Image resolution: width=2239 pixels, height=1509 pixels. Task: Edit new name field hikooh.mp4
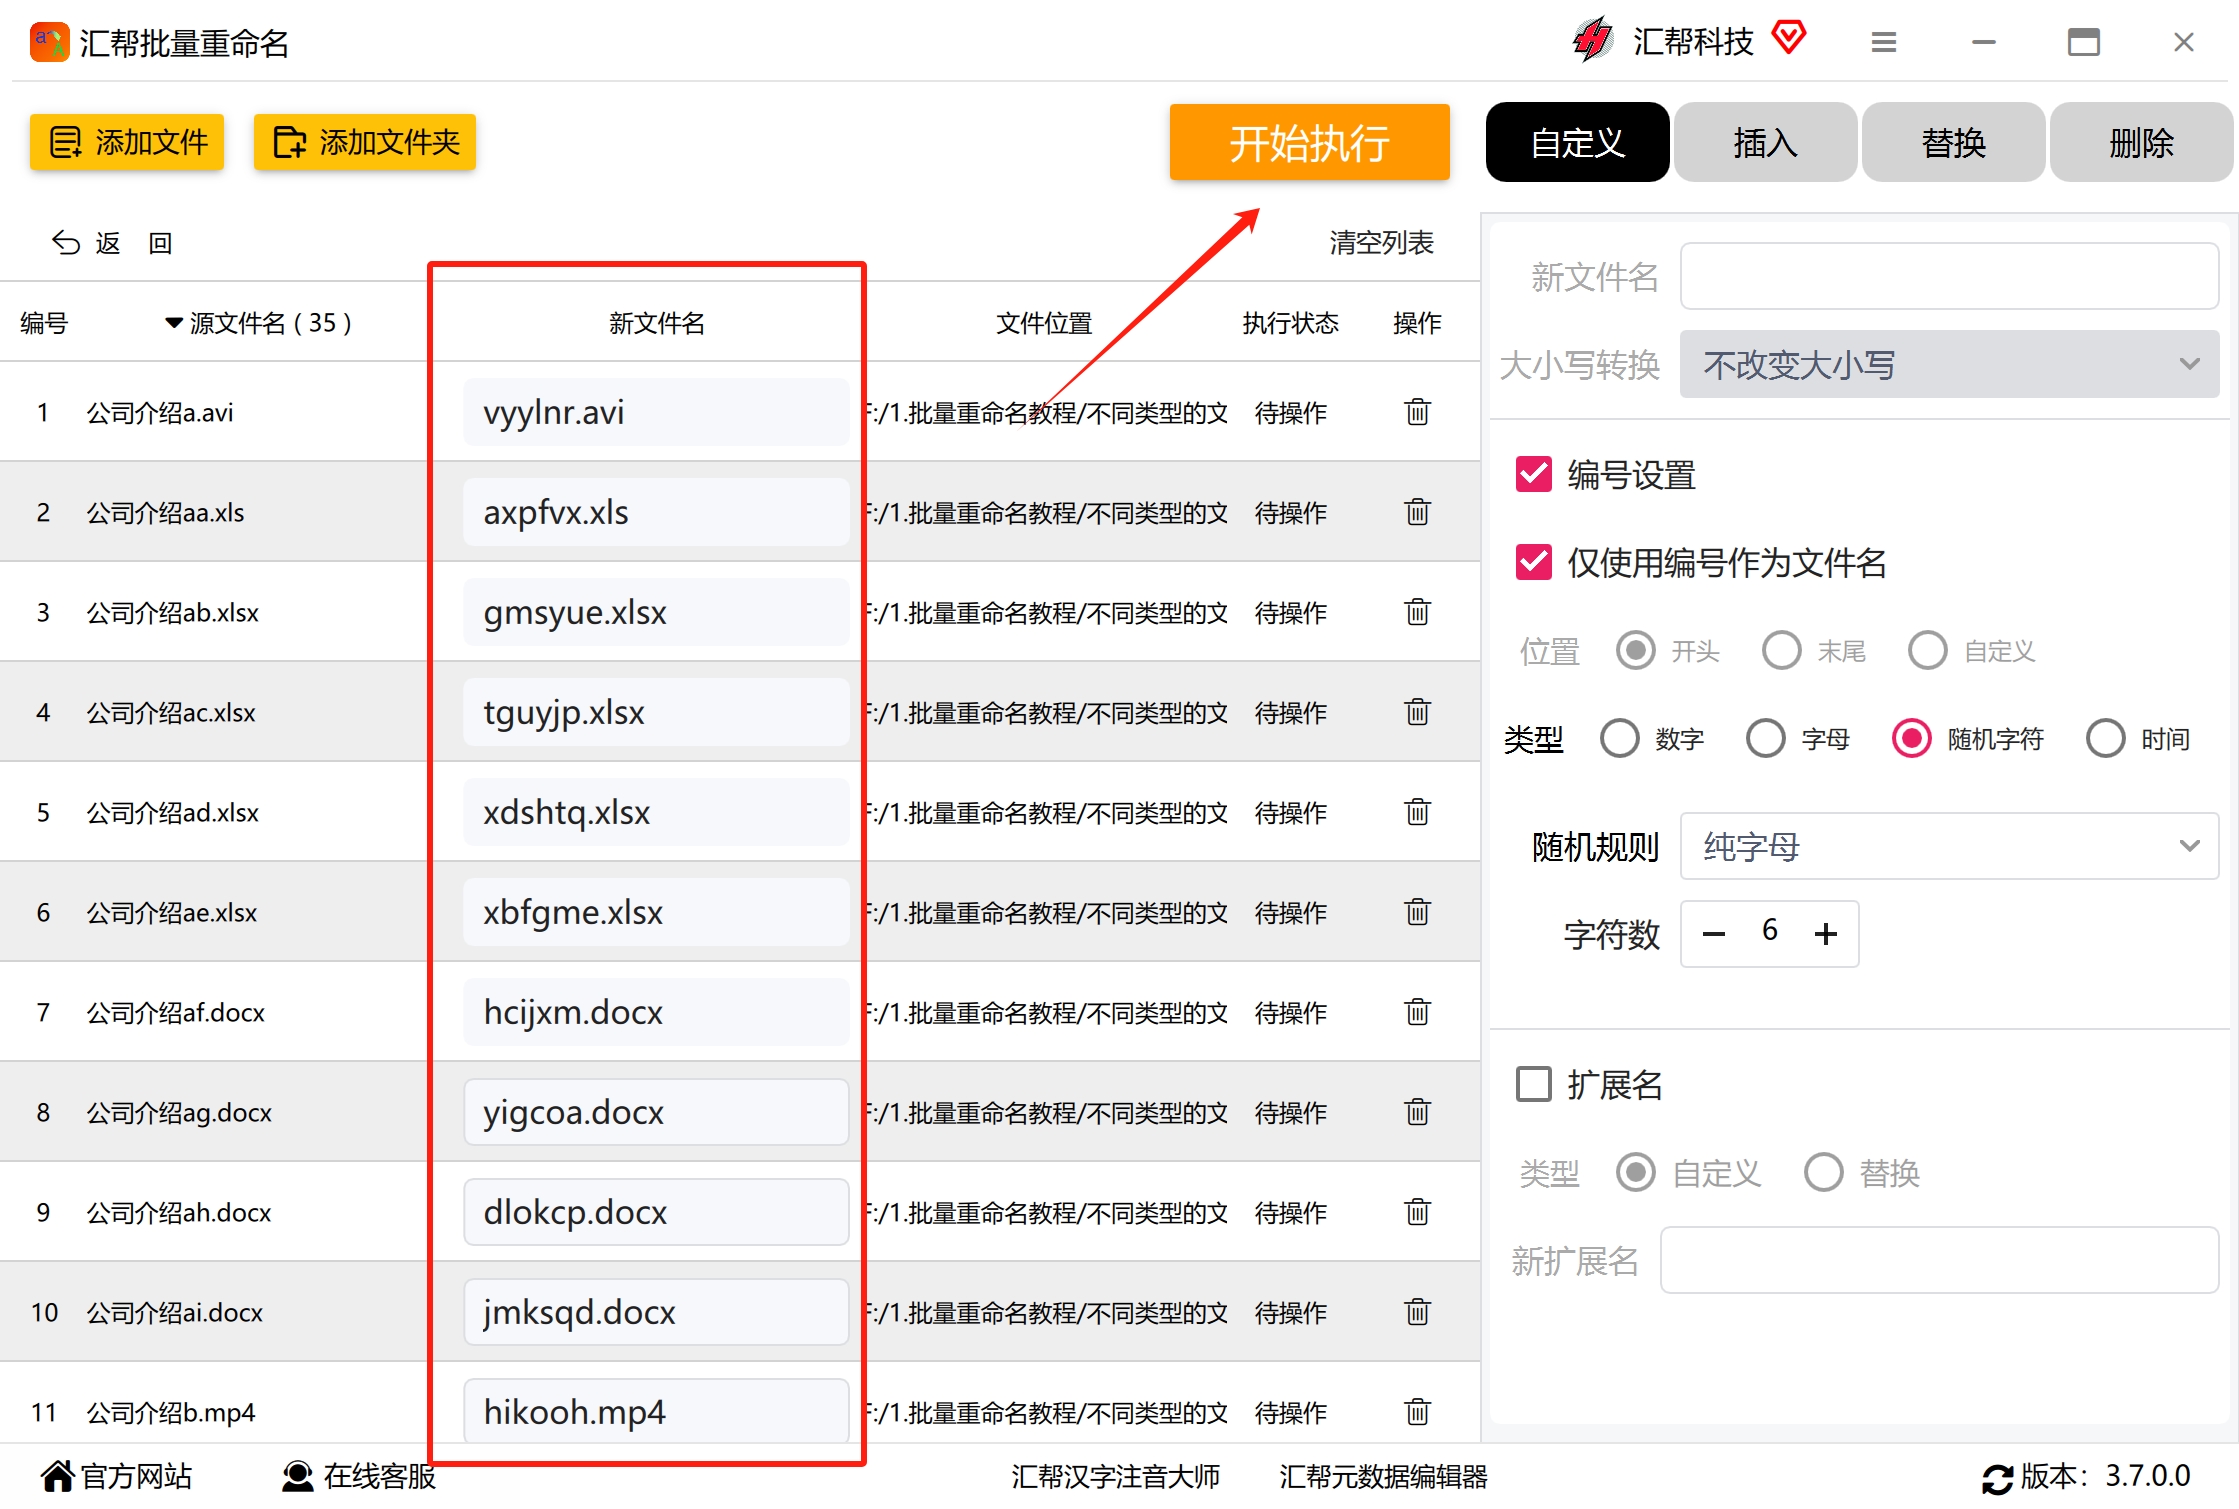click(x=656, y=1412)
